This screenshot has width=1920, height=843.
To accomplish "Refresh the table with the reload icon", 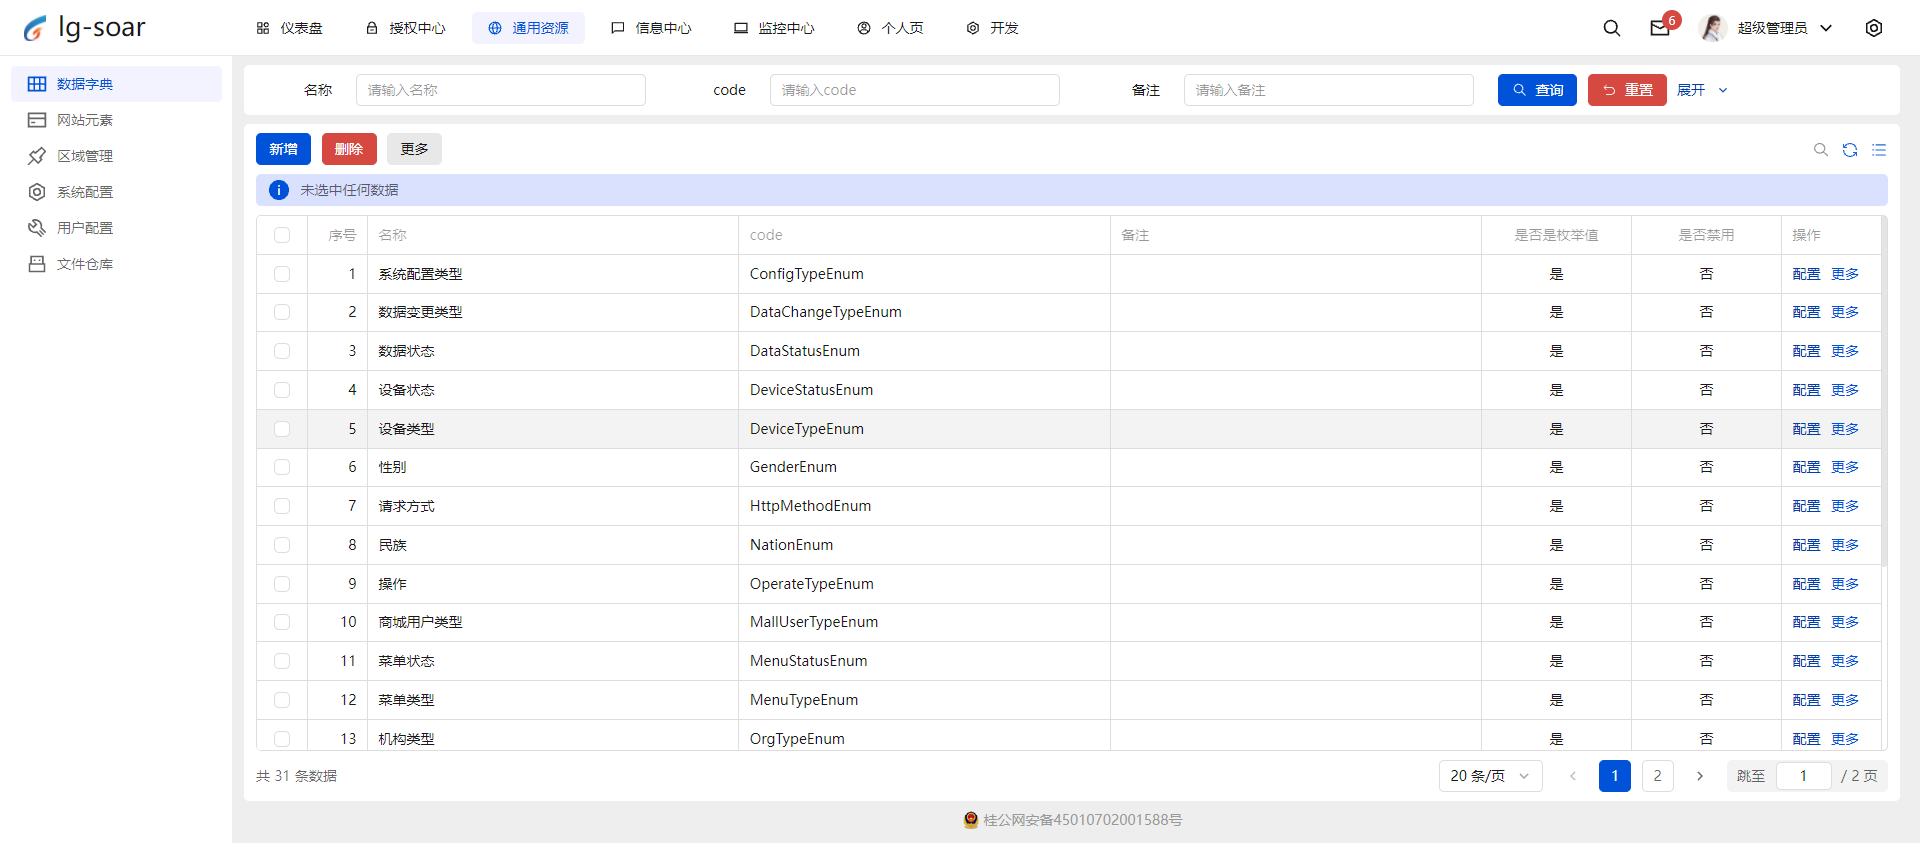I will click(x=1850, y=150).
